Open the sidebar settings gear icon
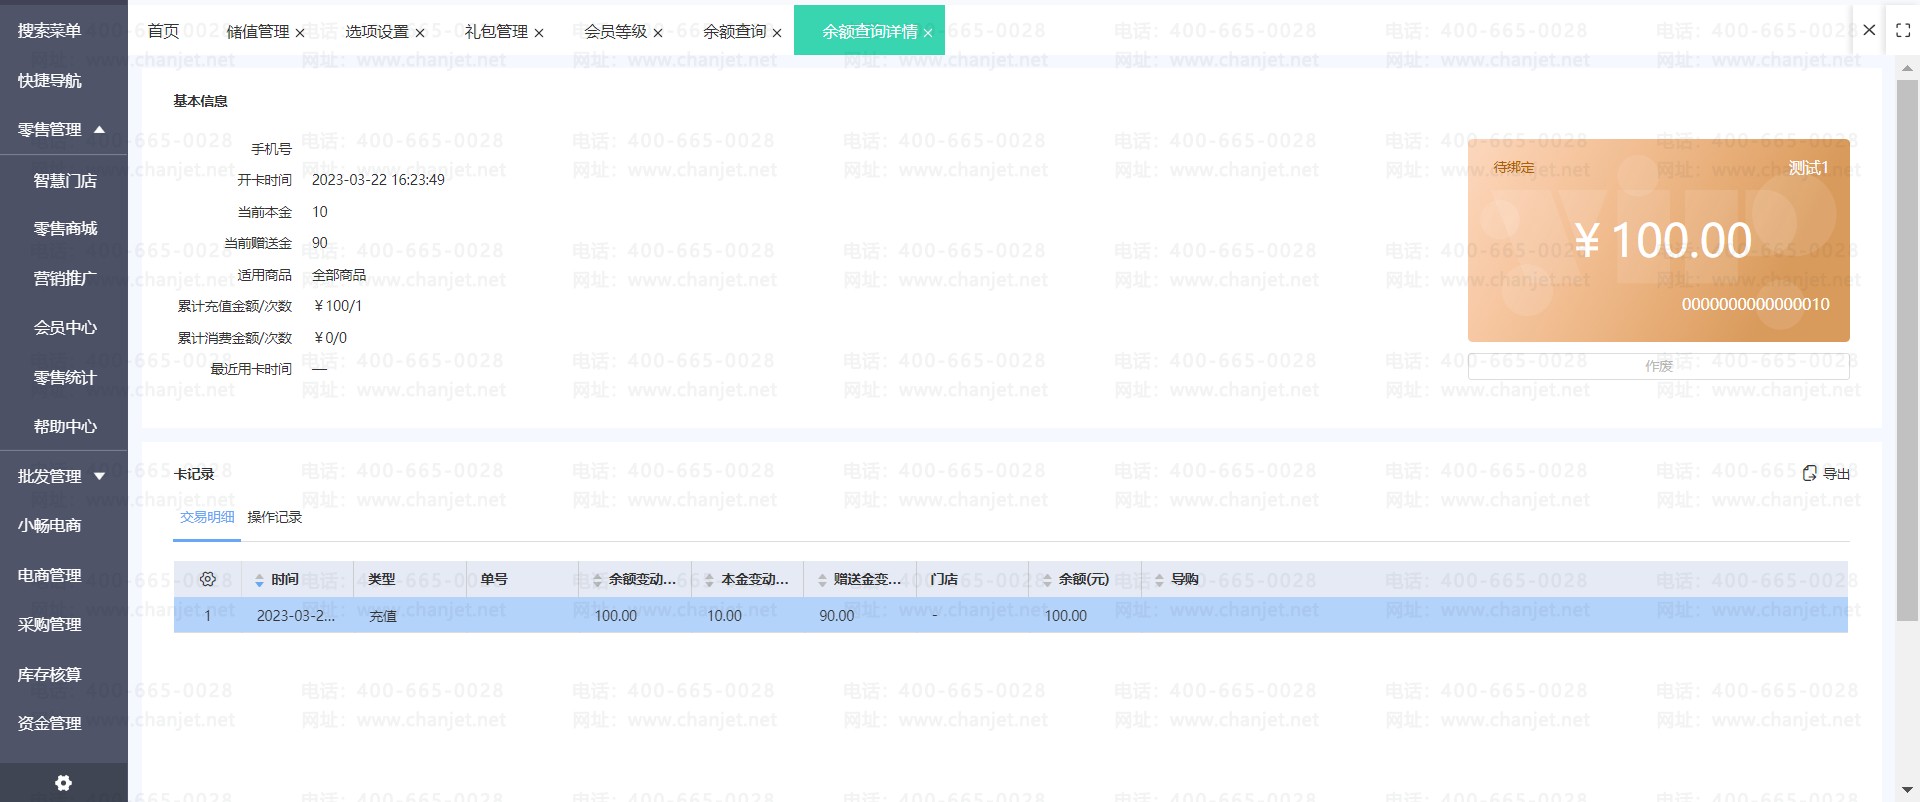The height and width of the screenshot is (802, 1920). [x=63, y=783]
